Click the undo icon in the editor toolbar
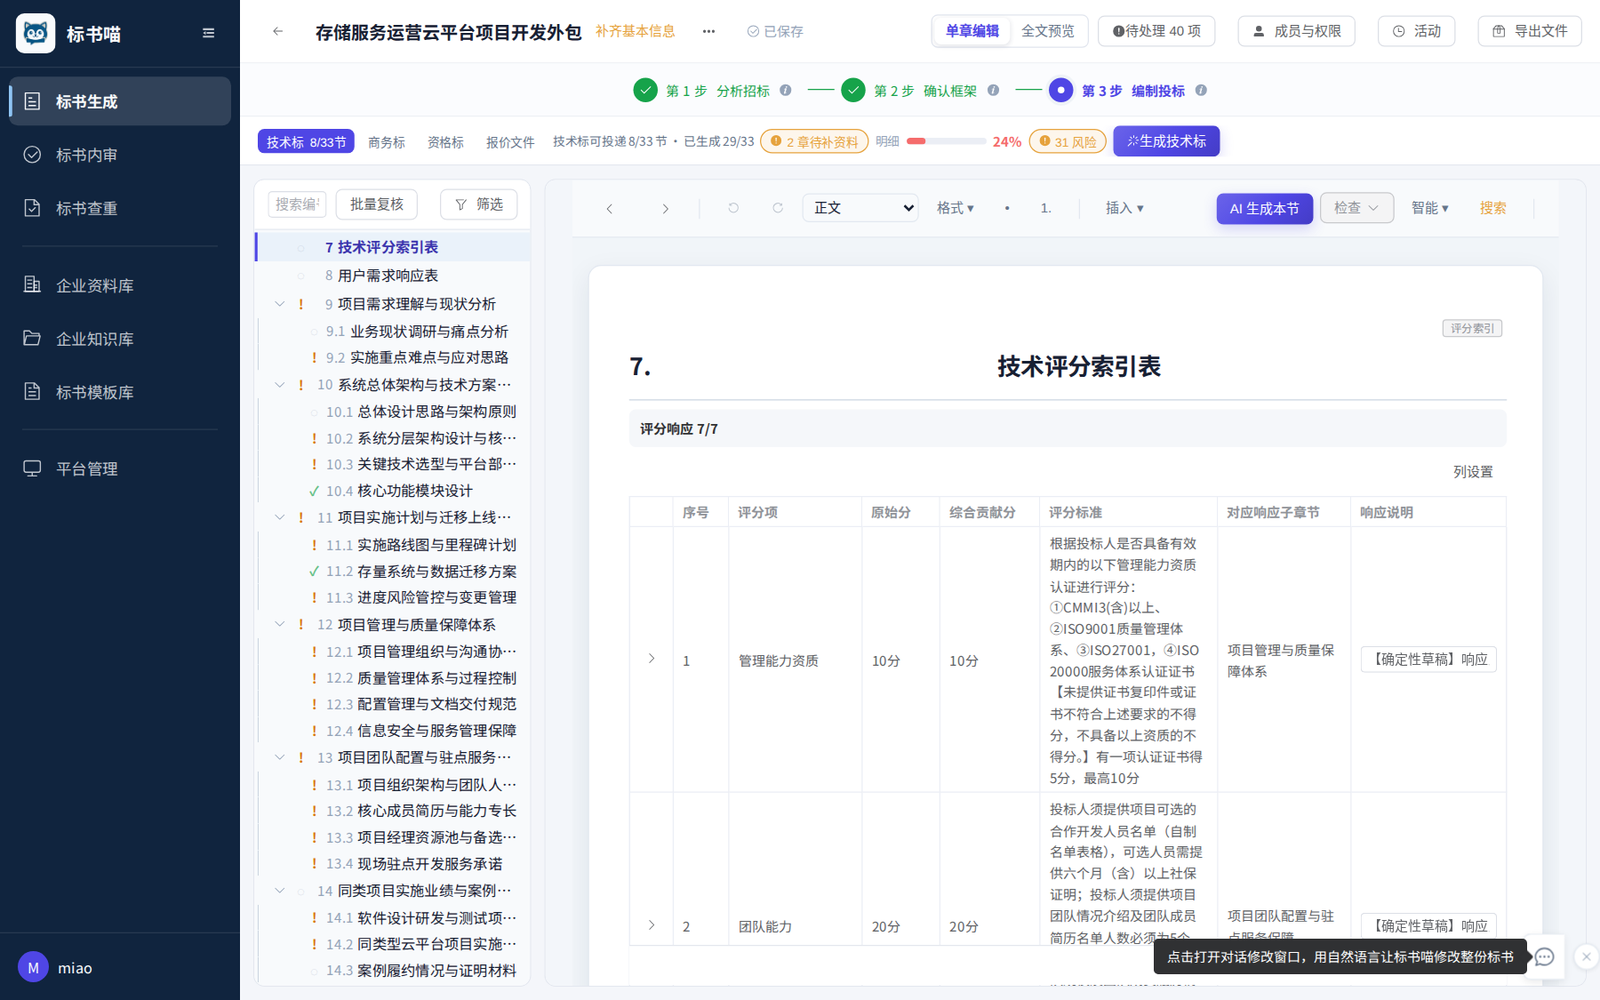 tap(733, 208)
